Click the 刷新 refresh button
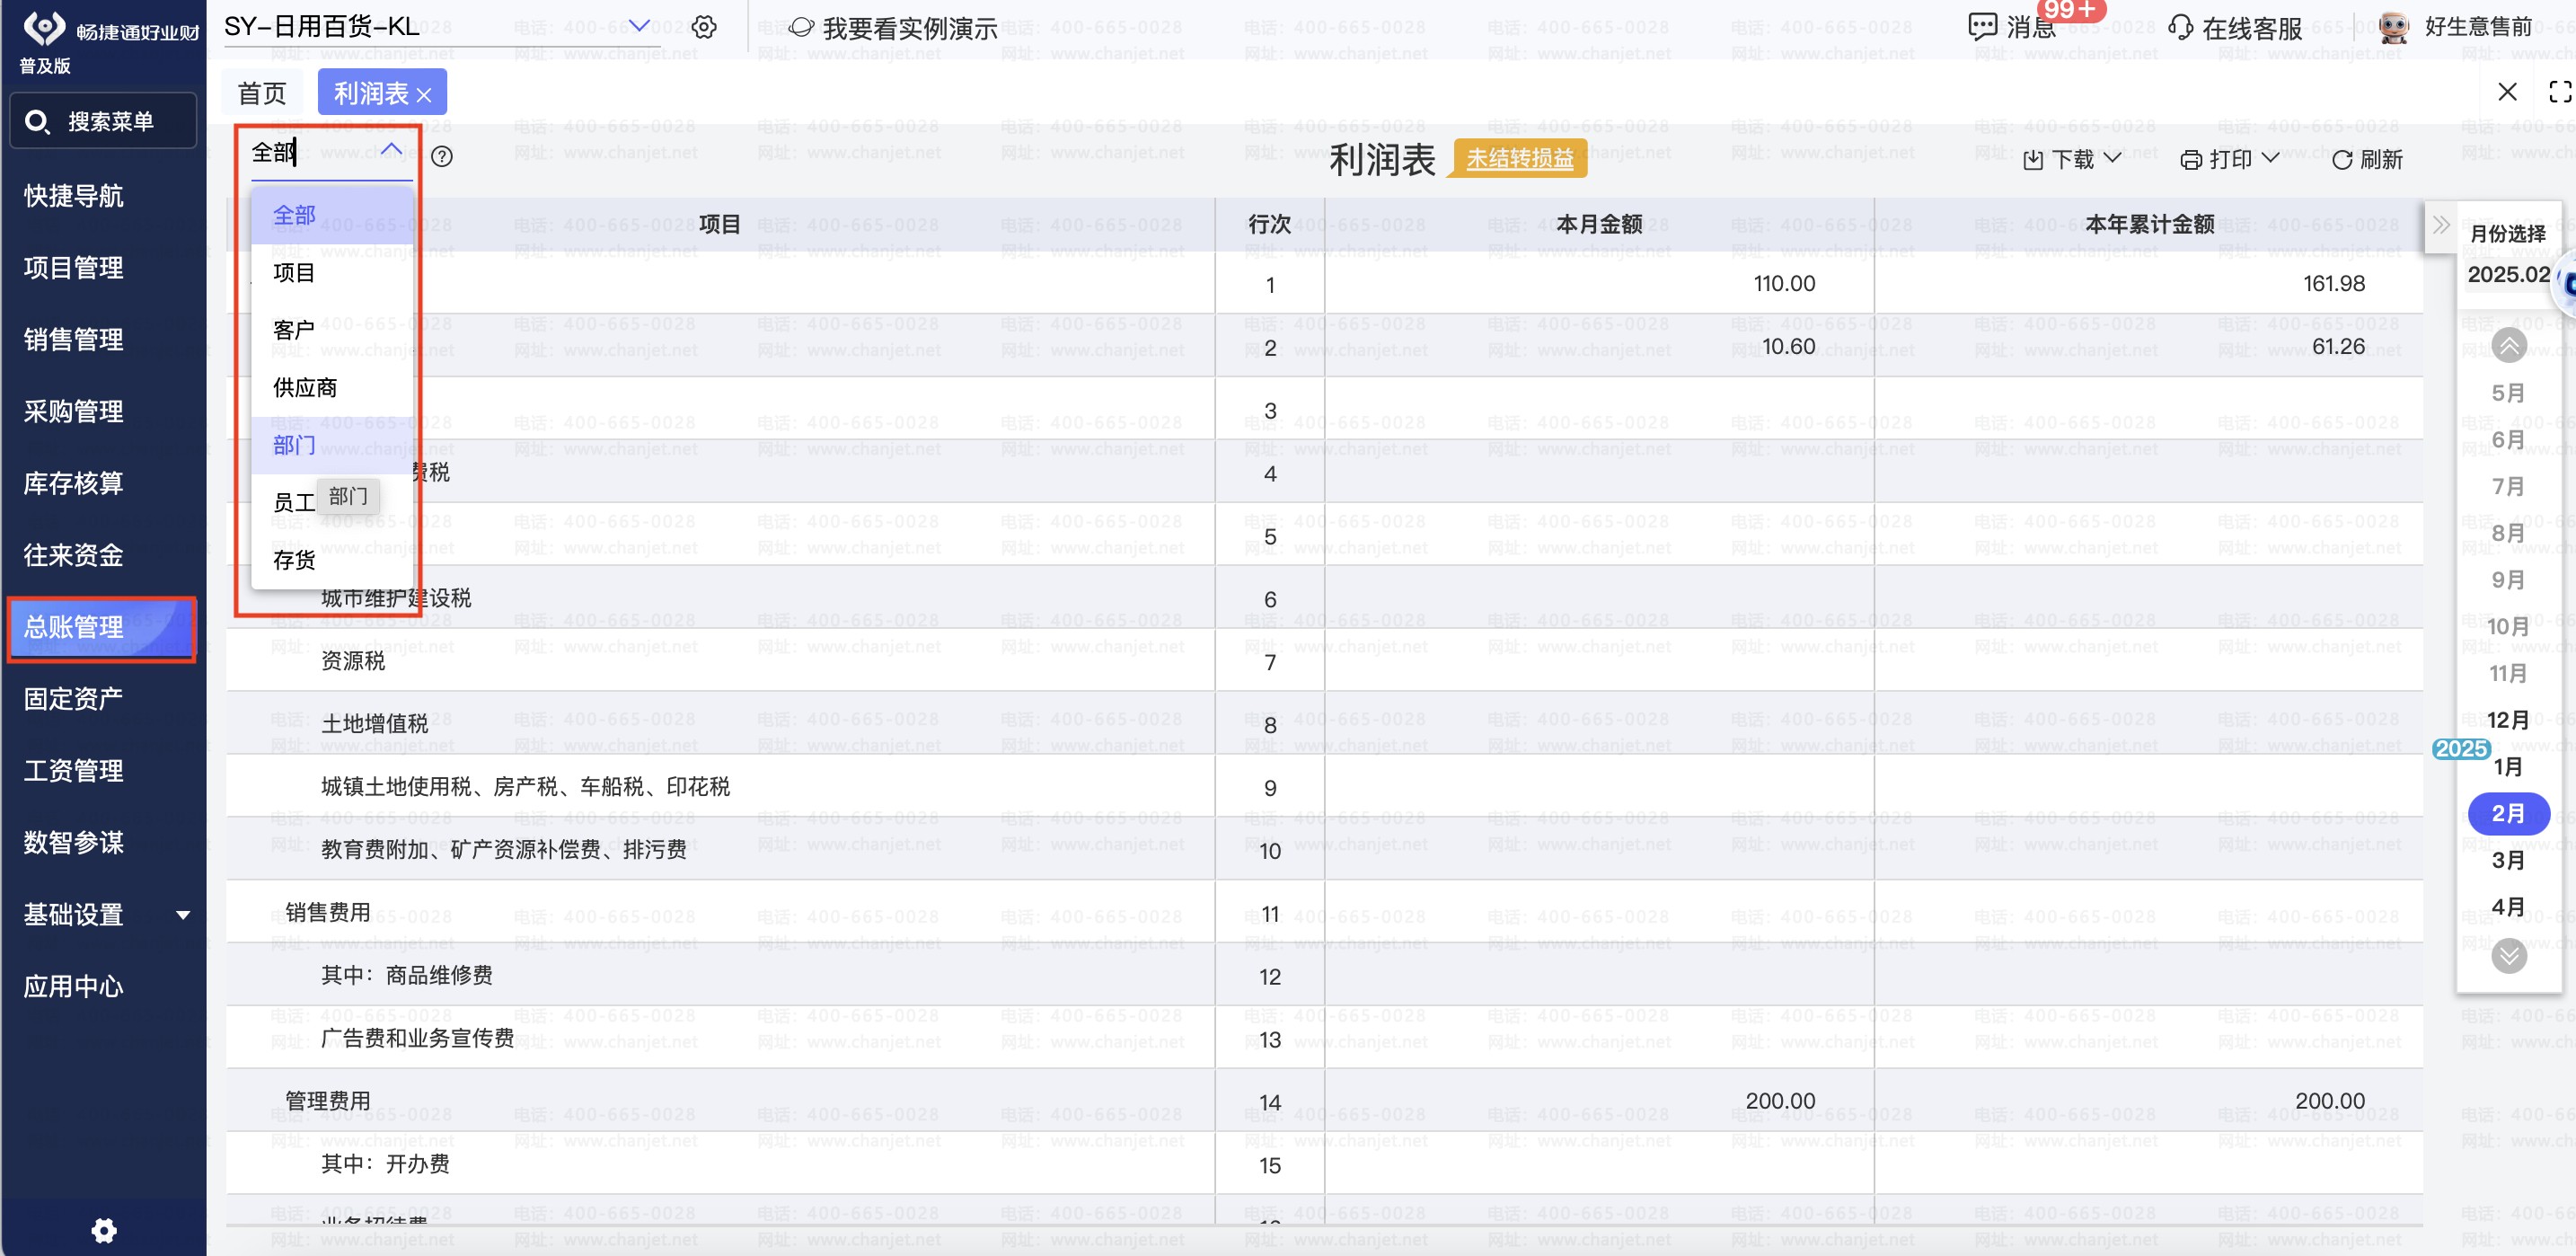This screenshot has height=1256, width=2576. (2366, 159)
